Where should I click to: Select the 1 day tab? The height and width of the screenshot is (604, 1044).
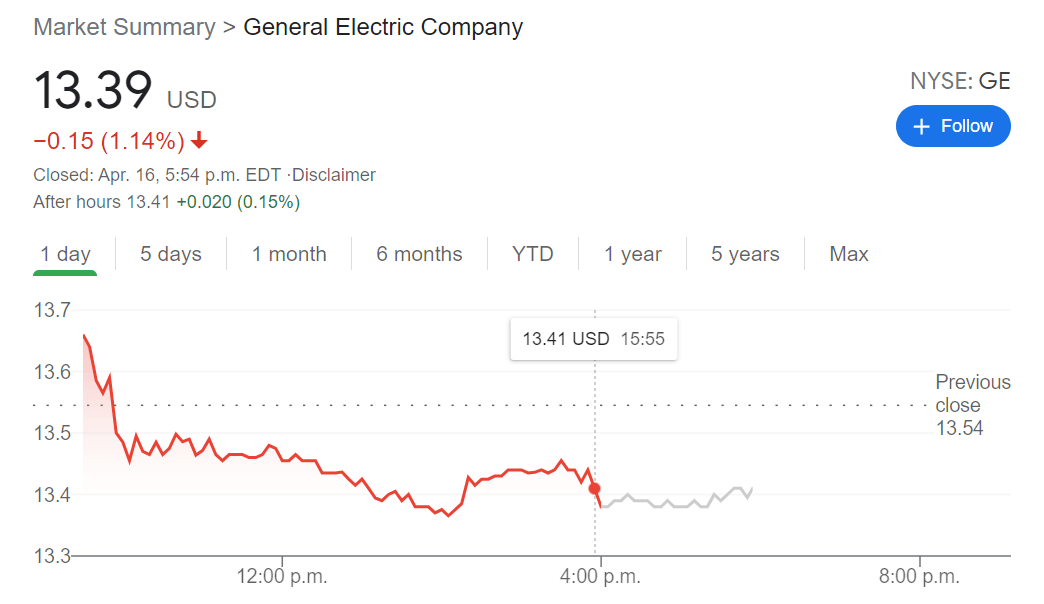65,254
